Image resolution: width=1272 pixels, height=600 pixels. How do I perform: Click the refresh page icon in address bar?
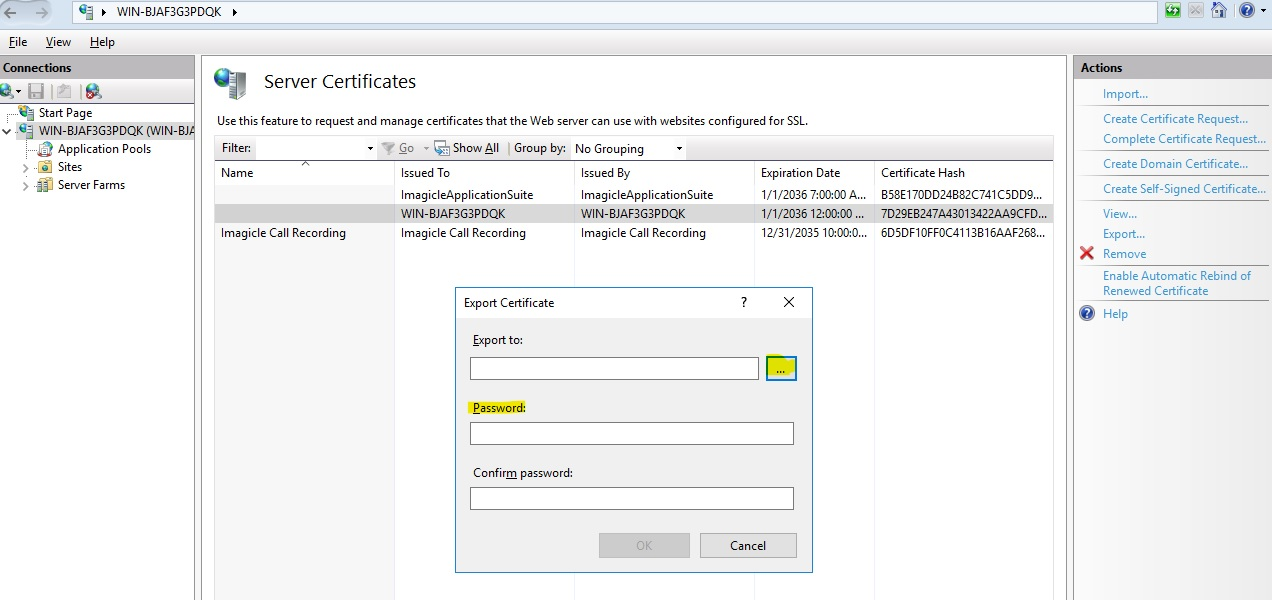1173,11
